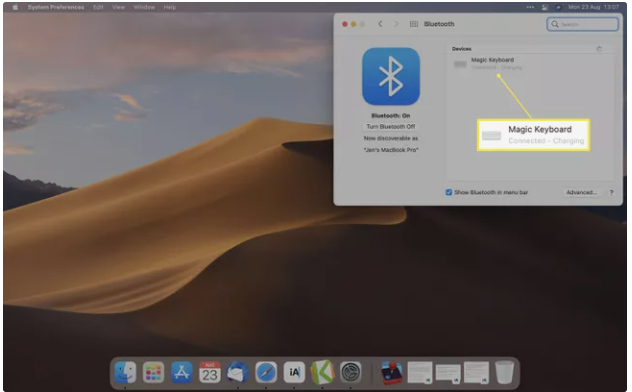Open System Preferences gear in Dock
Image resolution: width=632 pixels, height=392 pixels.
click(x=350, y=372)
